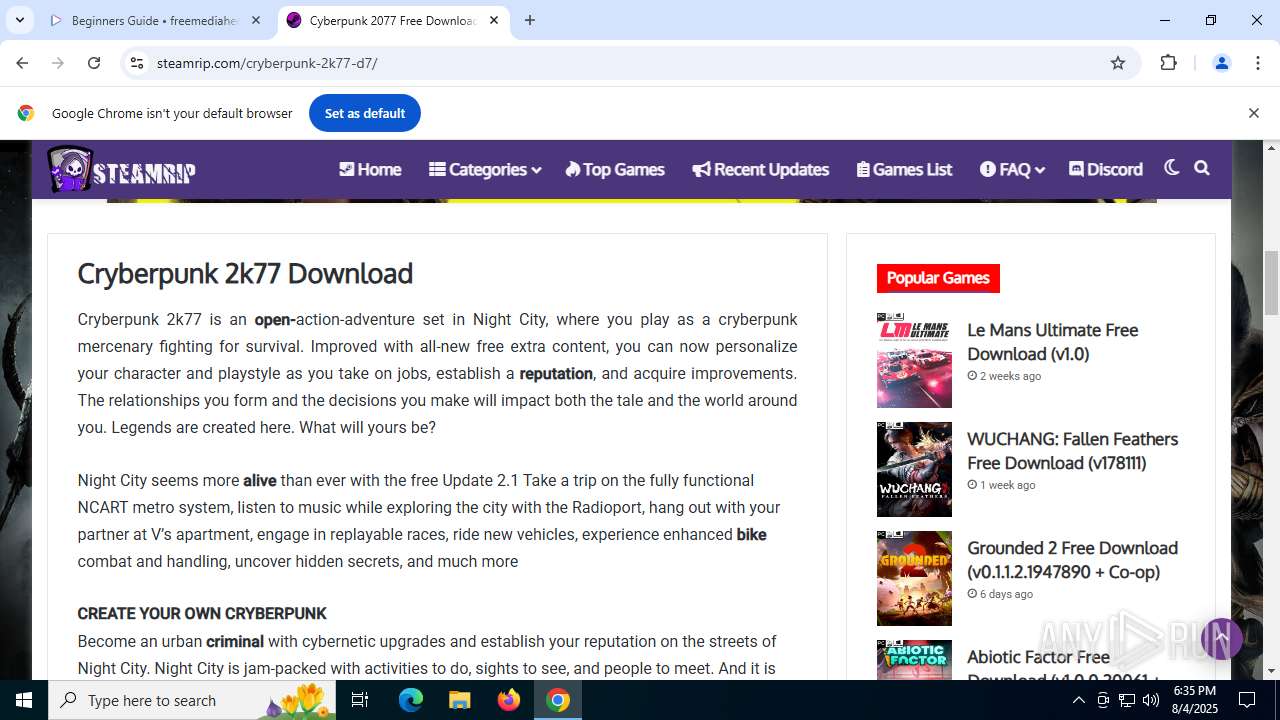Bookmark this page with star icon
Image resolution: width=1280 pixels, height=720 pixels.
pos(1118,63)
